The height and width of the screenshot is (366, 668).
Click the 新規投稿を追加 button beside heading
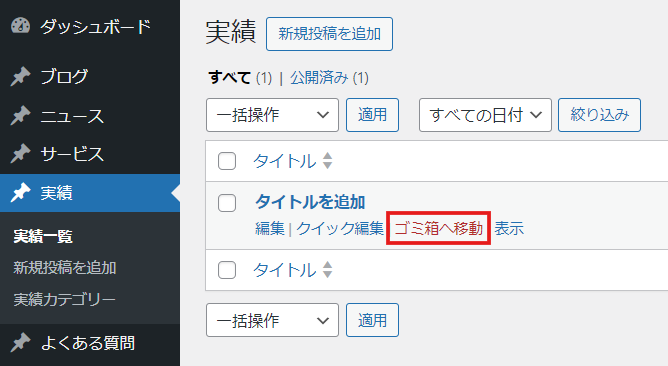tap(329, 34)
